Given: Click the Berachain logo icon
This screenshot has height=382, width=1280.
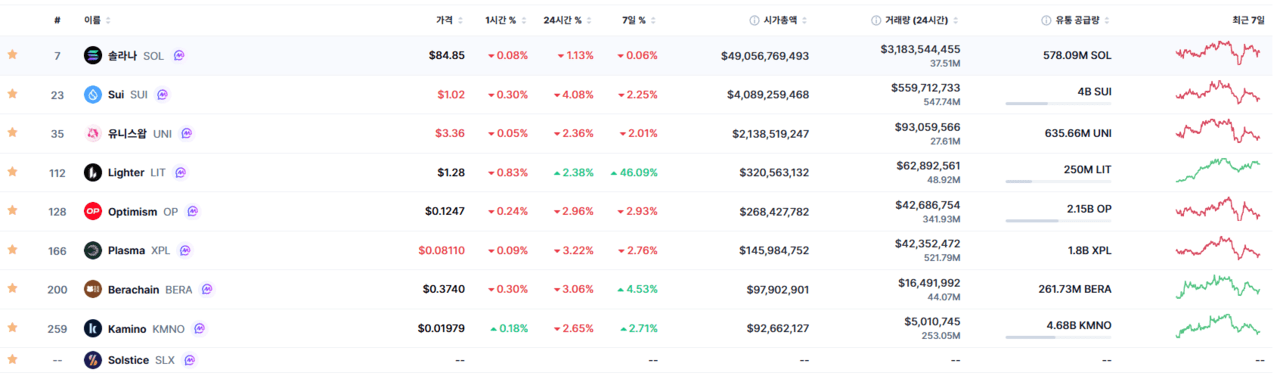Looking at the screenshot, I should pos(93,289).
